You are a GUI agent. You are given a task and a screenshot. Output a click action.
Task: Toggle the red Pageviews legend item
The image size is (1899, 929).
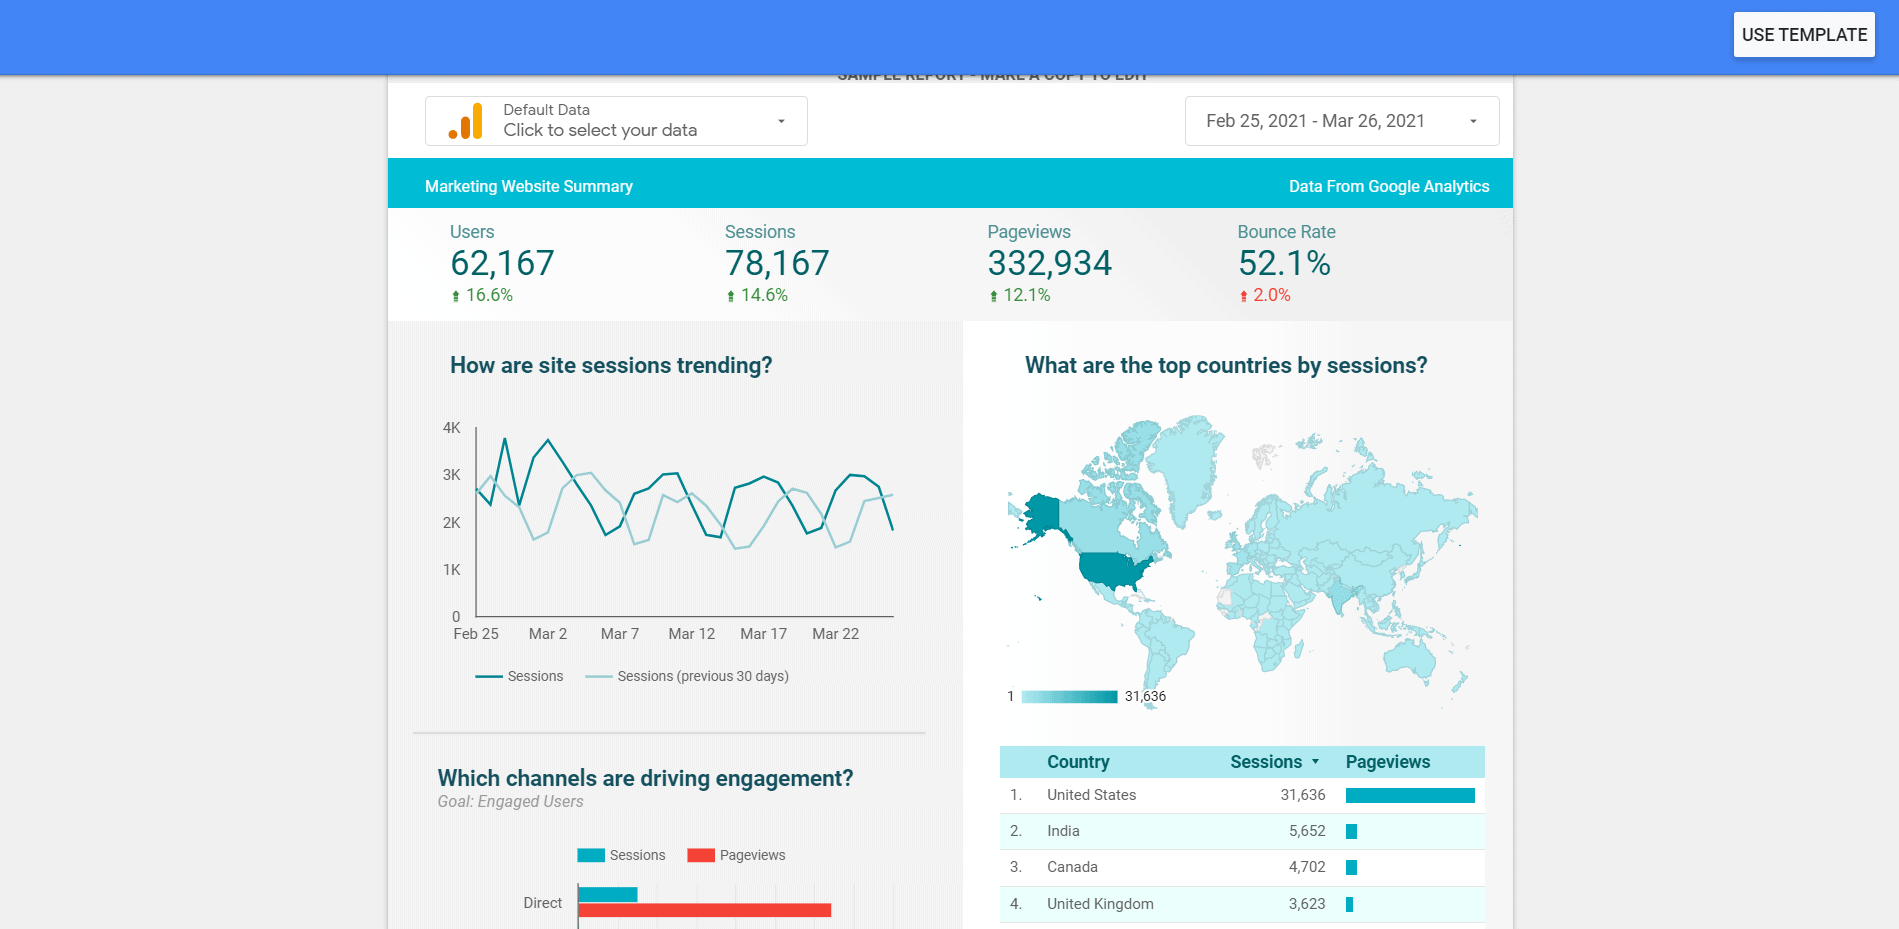pyautogui.click(x=737, y=855)
